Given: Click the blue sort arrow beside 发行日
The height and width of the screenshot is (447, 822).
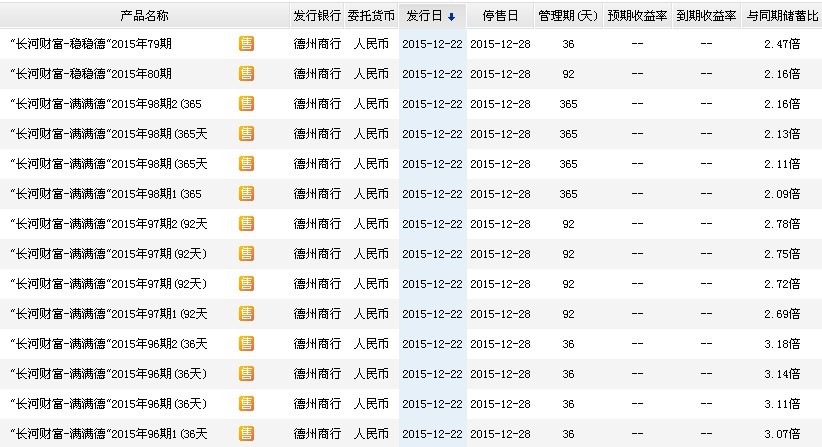Looking at the screenshot, I should [451, 17].
